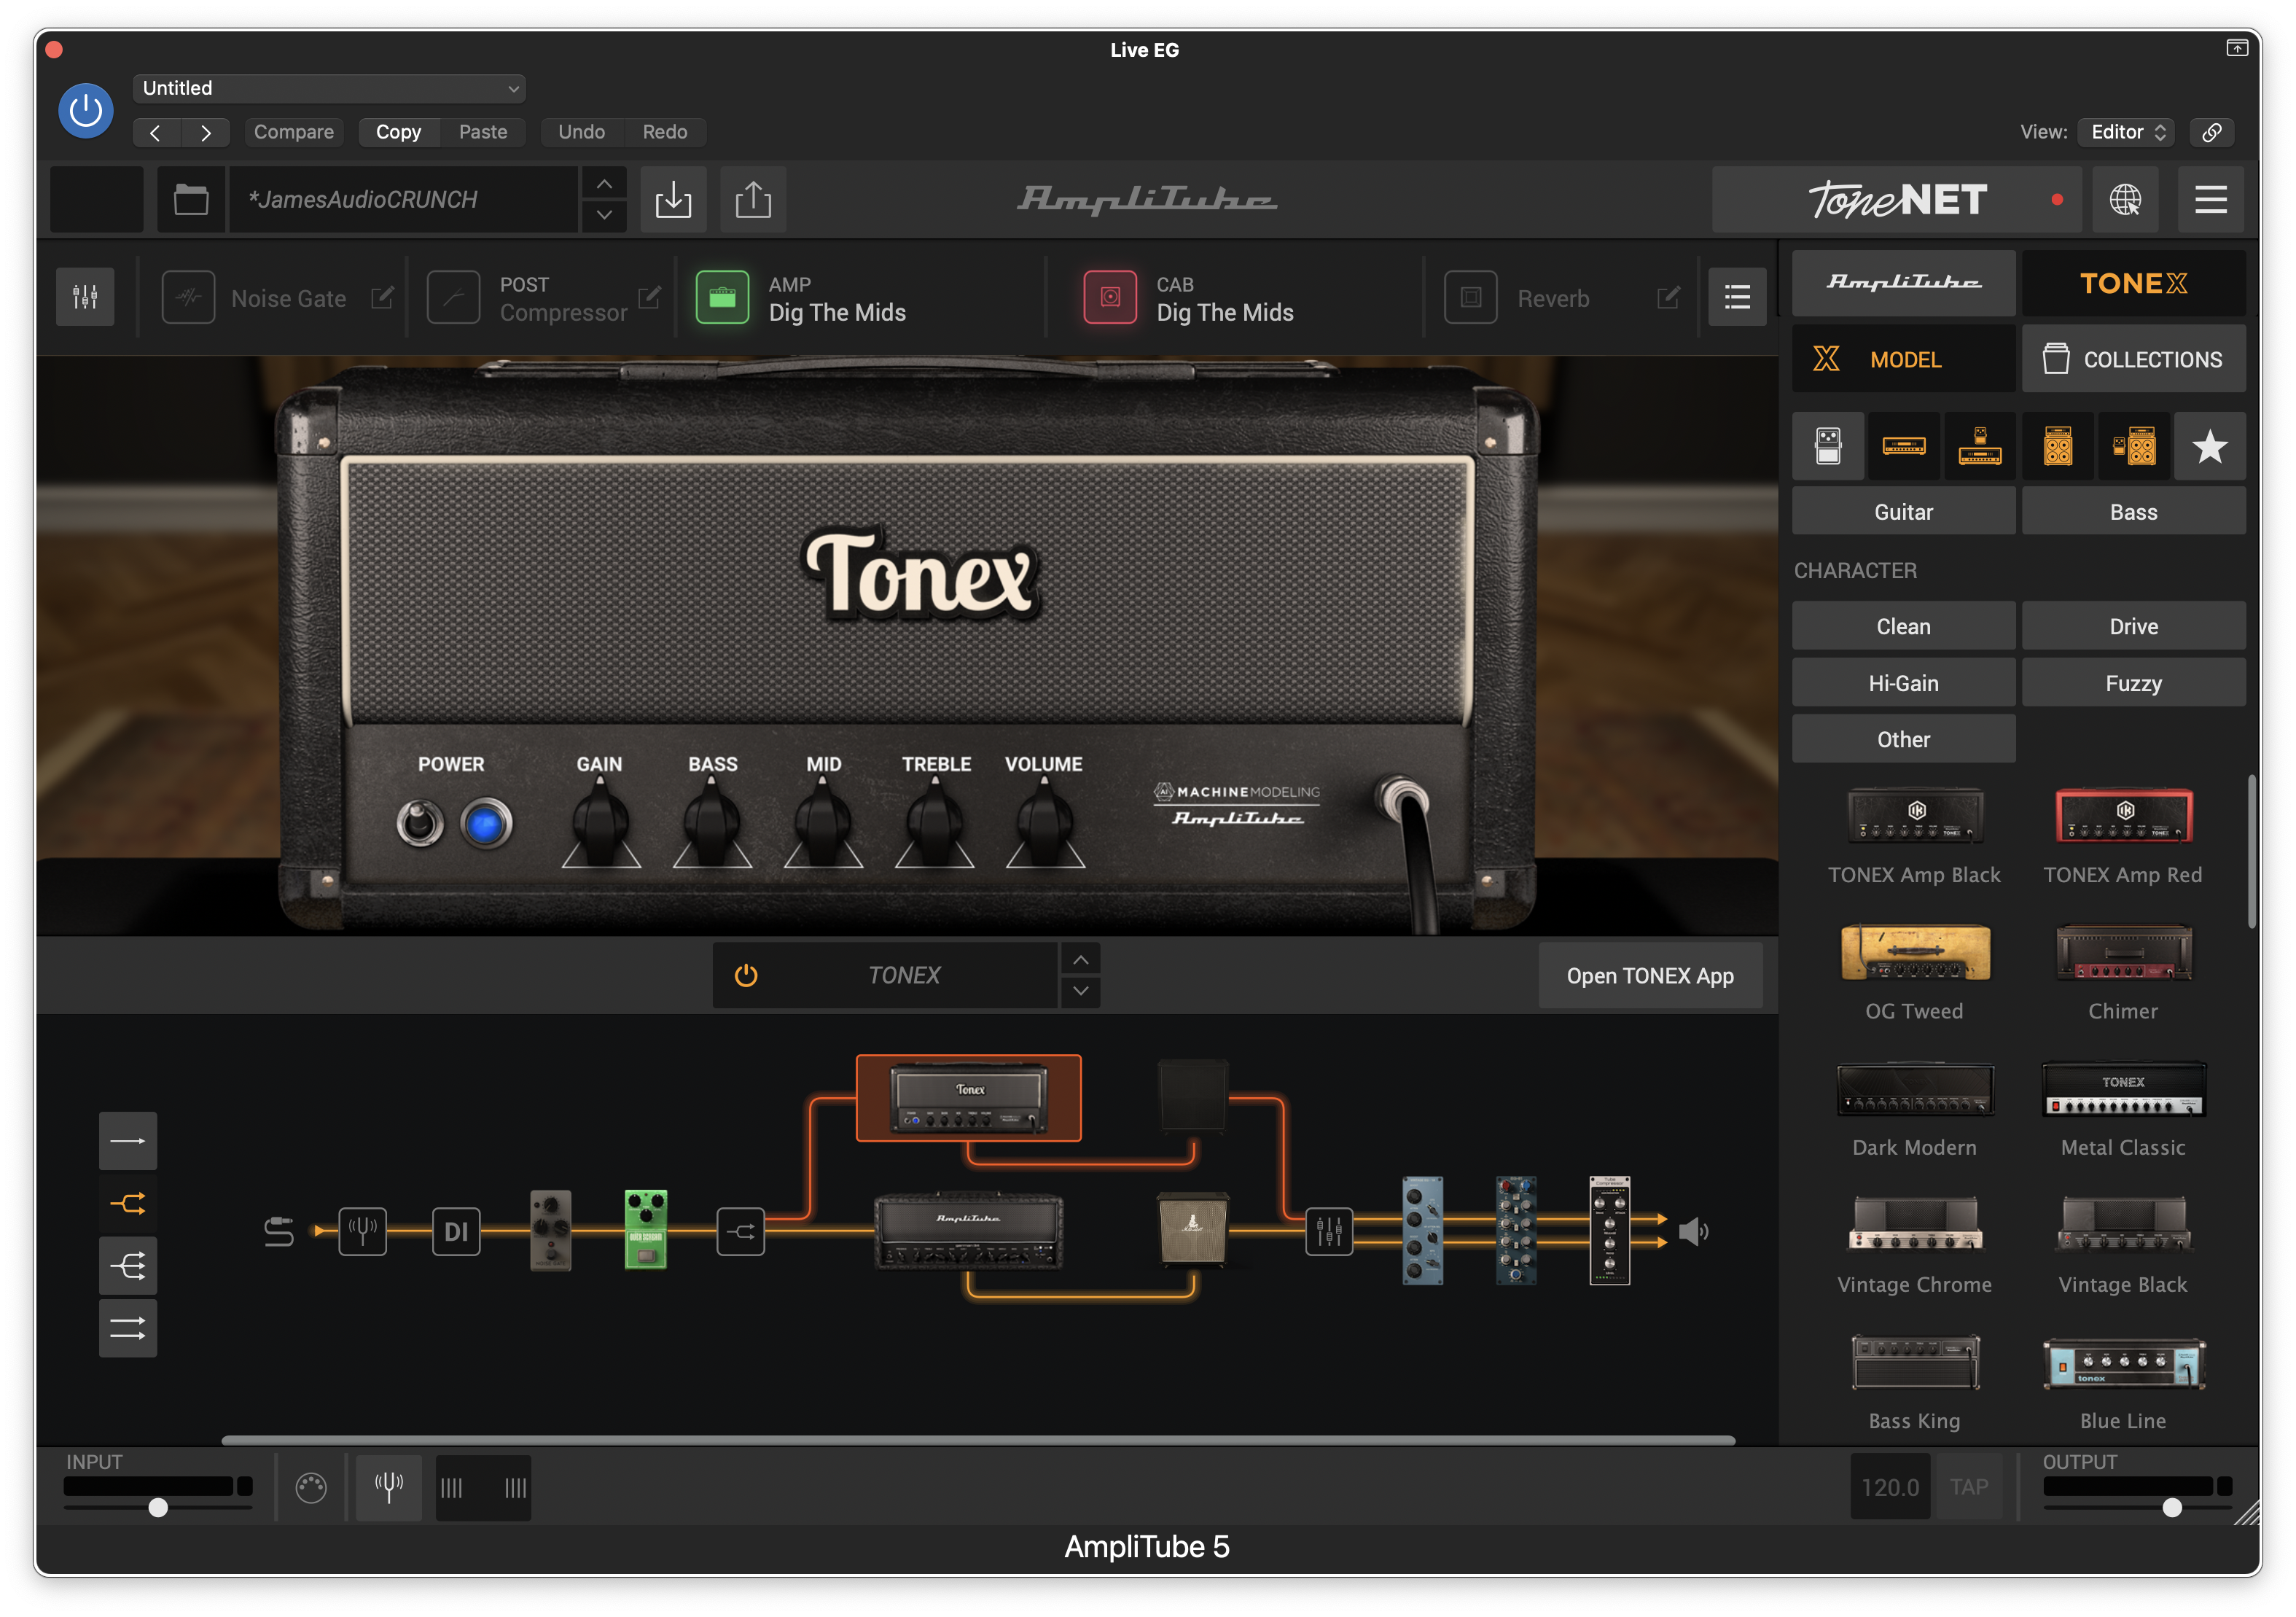Toggle the TONEX model power button

tap(746, 975)
